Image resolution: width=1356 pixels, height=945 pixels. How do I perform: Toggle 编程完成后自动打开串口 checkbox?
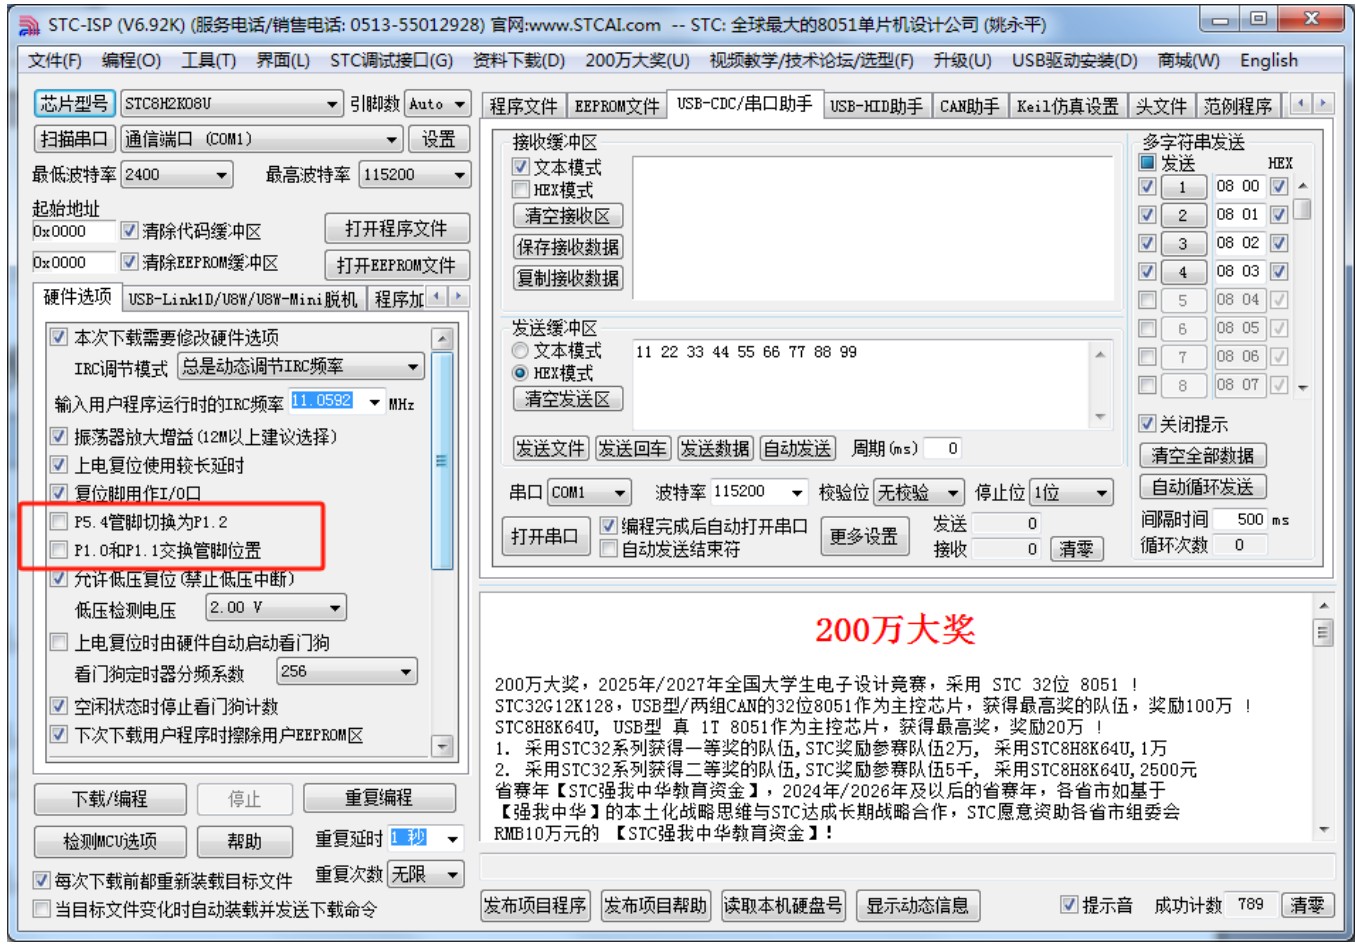tap(608, 525)
